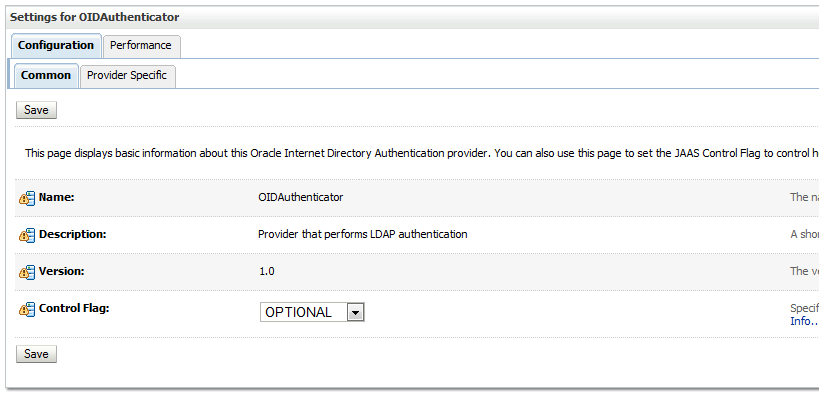Click the Version field label

62,271
